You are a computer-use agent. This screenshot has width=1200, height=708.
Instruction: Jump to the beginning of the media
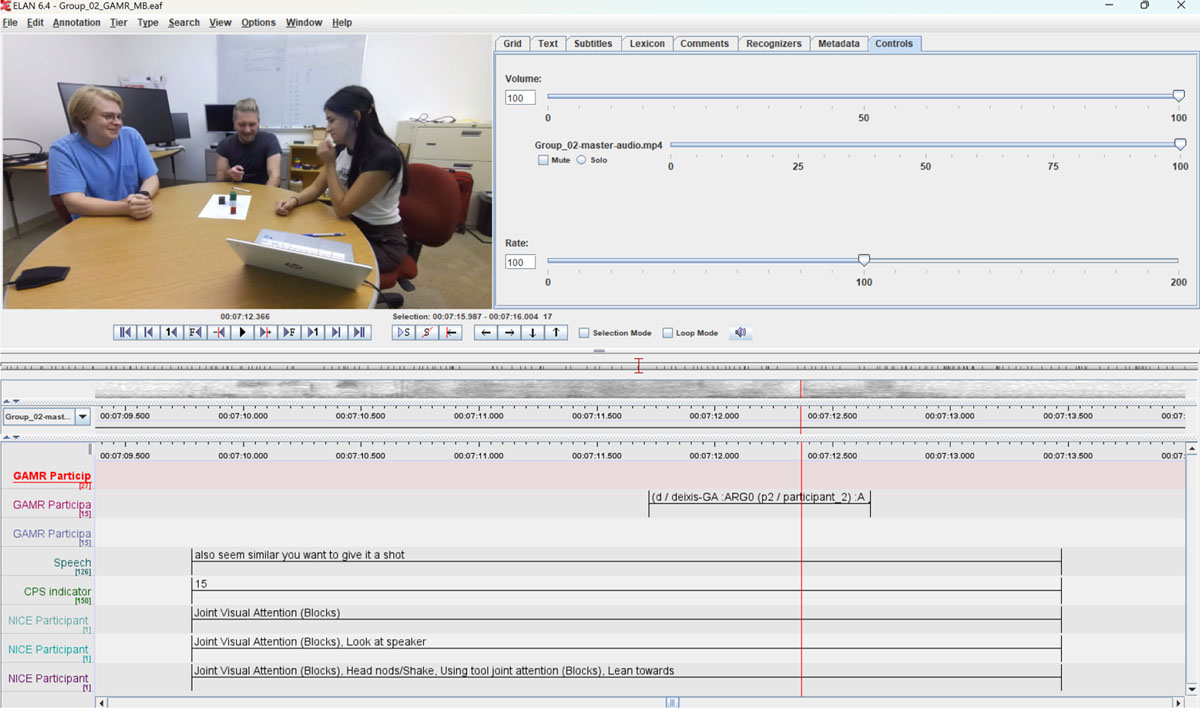tap(125, 332)
